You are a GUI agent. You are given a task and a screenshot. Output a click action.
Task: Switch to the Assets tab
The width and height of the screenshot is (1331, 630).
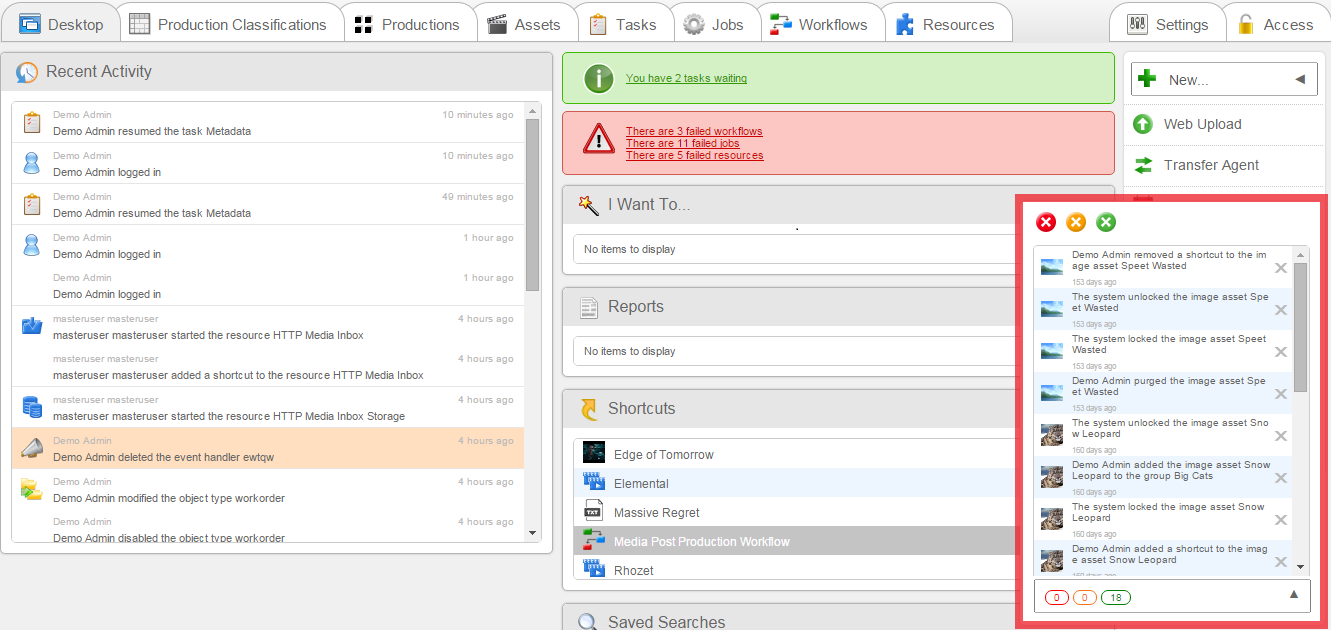[x=524, y=24]
